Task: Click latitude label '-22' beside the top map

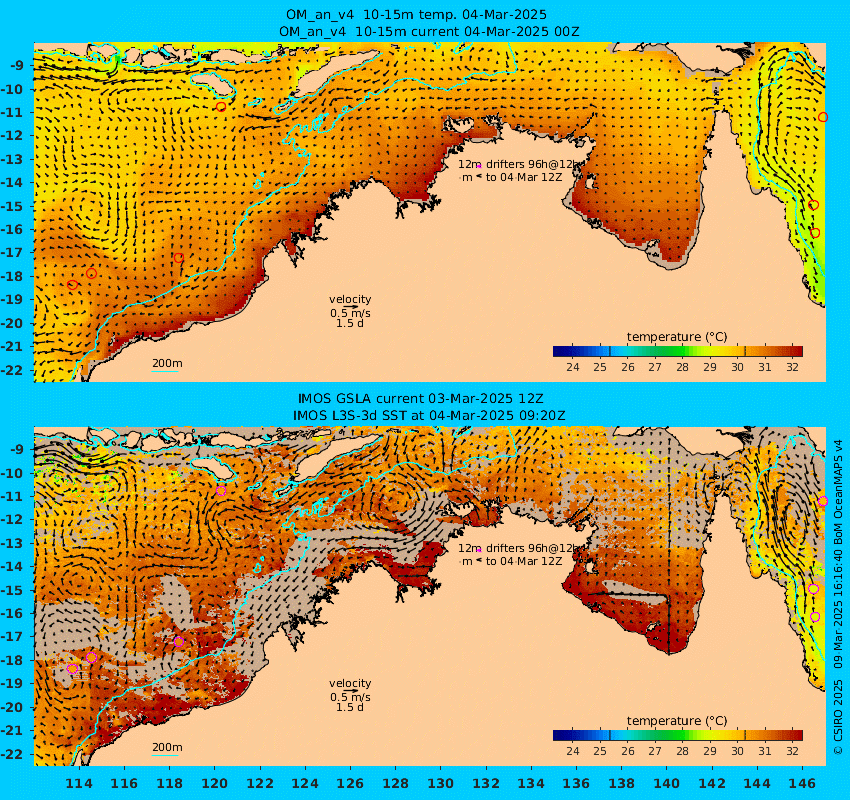Action: click(14, 370)
